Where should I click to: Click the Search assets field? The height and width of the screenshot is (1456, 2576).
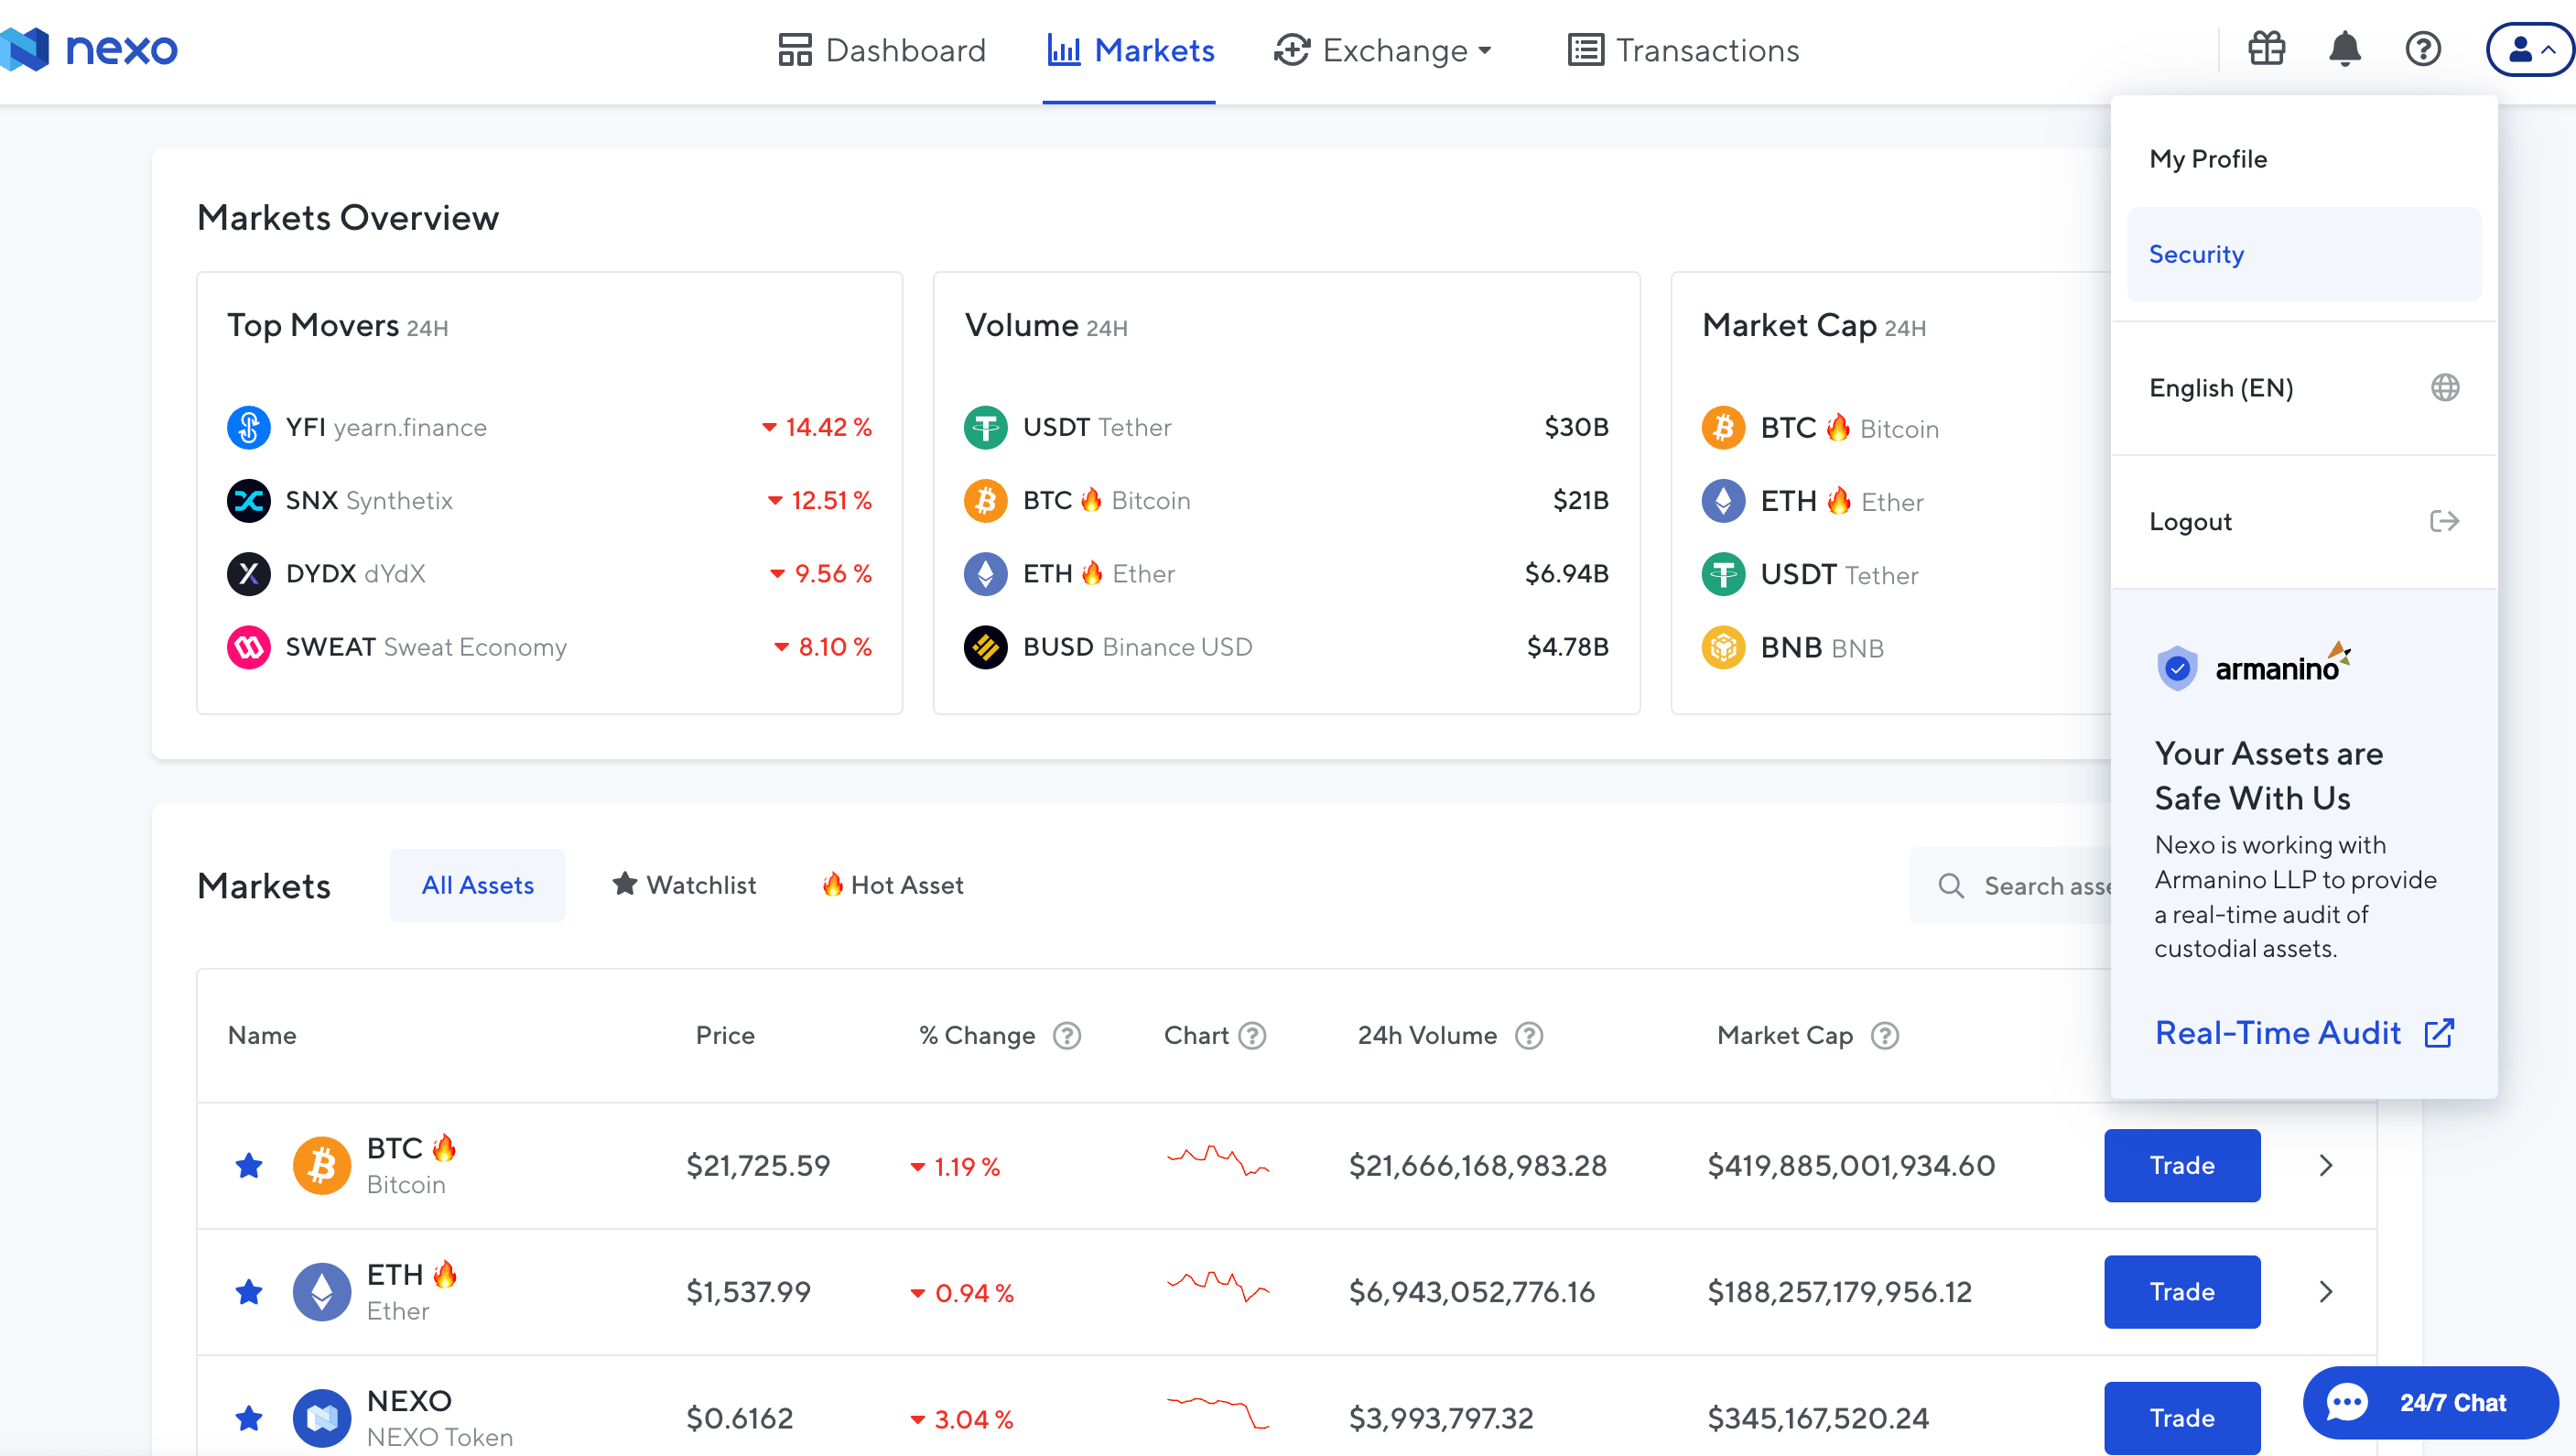point(2040,886)
